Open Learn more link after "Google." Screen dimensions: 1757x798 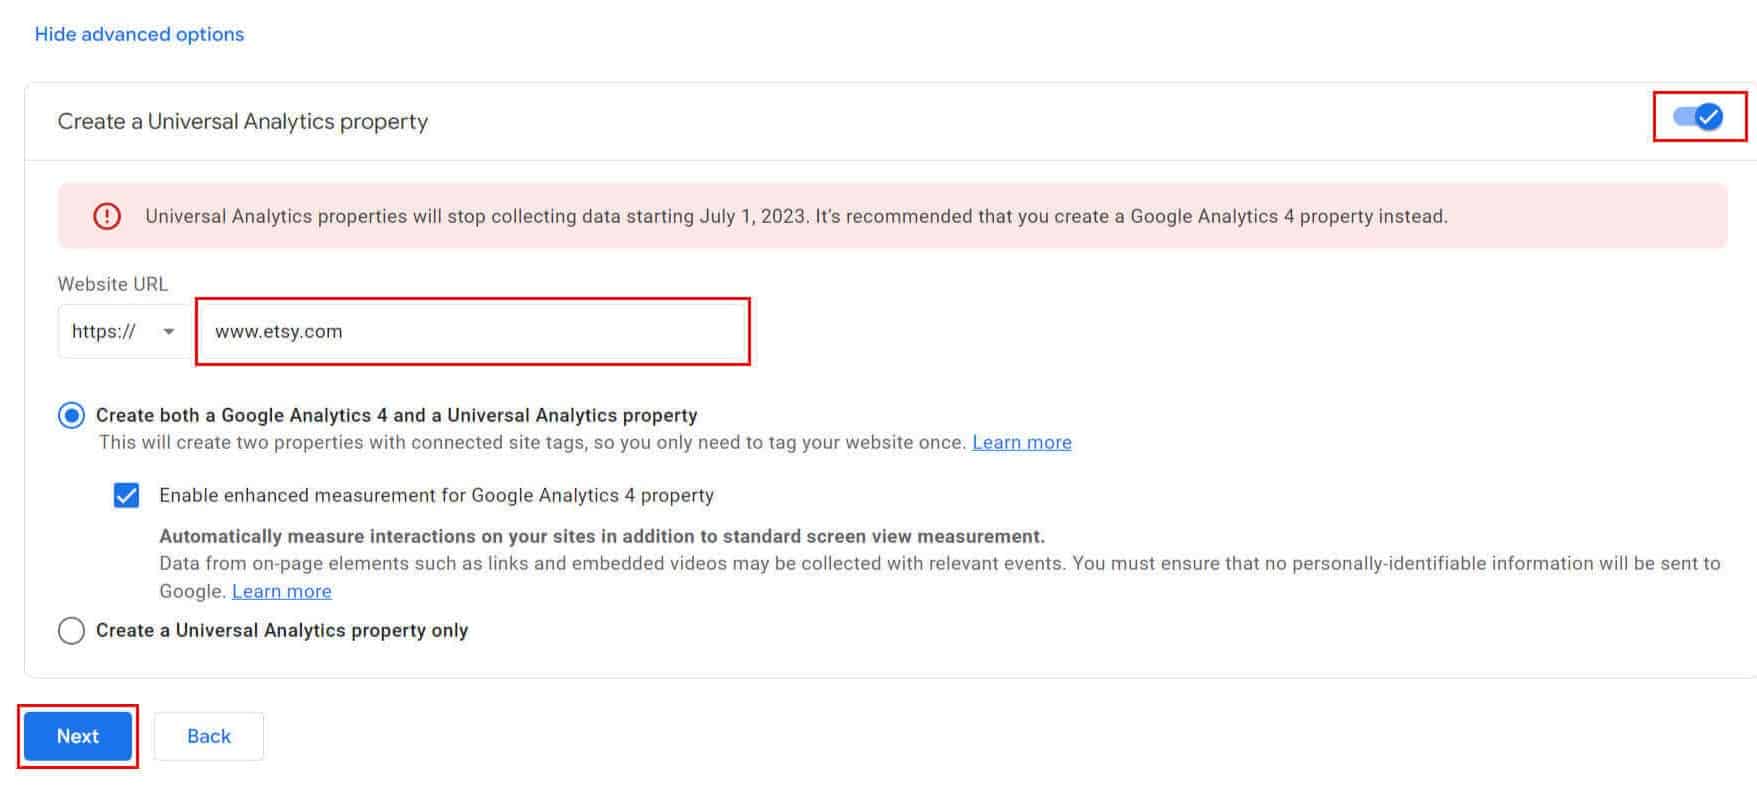[x=281, y=591]
